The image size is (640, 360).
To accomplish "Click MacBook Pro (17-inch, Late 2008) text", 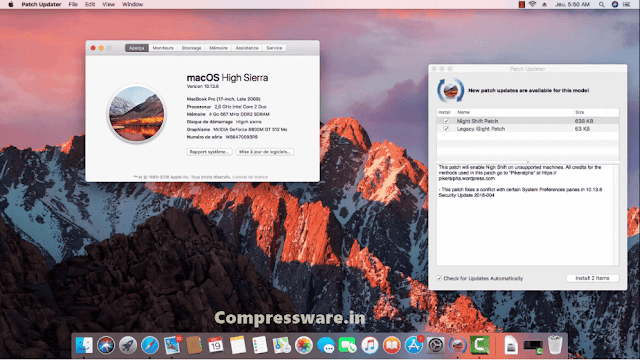I will click(x=223, y=99).
